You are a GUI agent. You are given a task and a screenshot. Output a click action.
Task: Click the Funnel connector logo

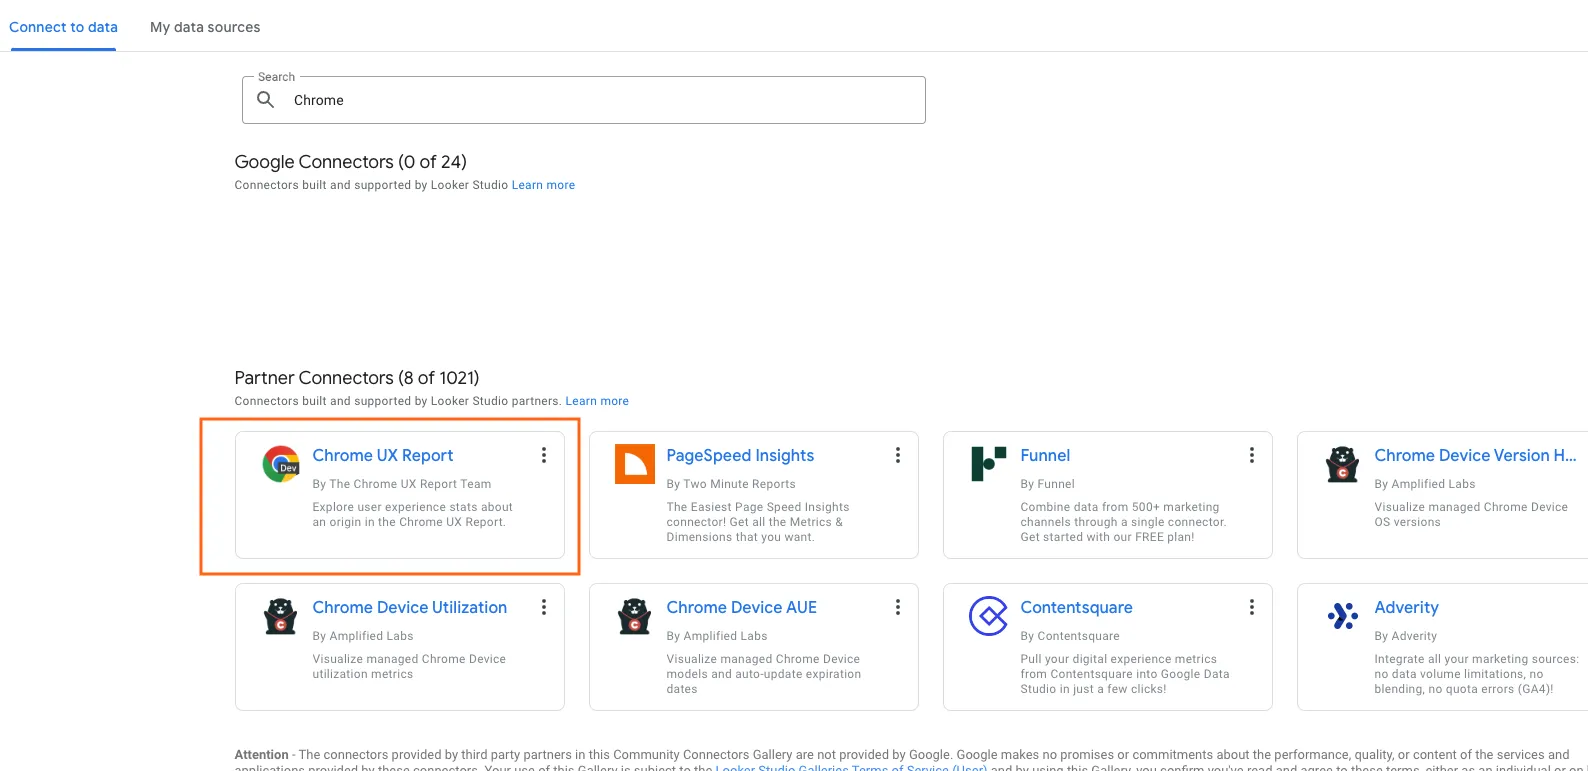989,464
